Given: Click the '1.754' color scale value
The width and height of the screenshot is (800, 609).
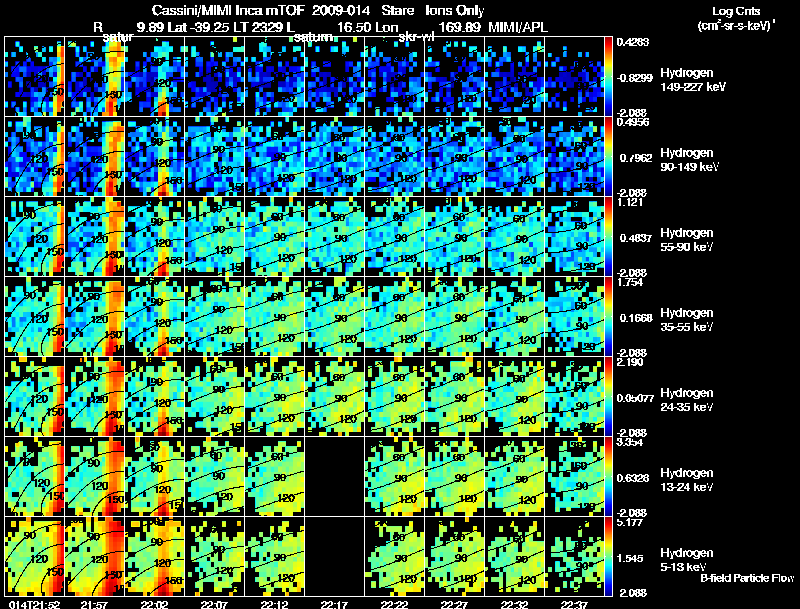Looking at the screenshot, I should click(x=630, y=282).
